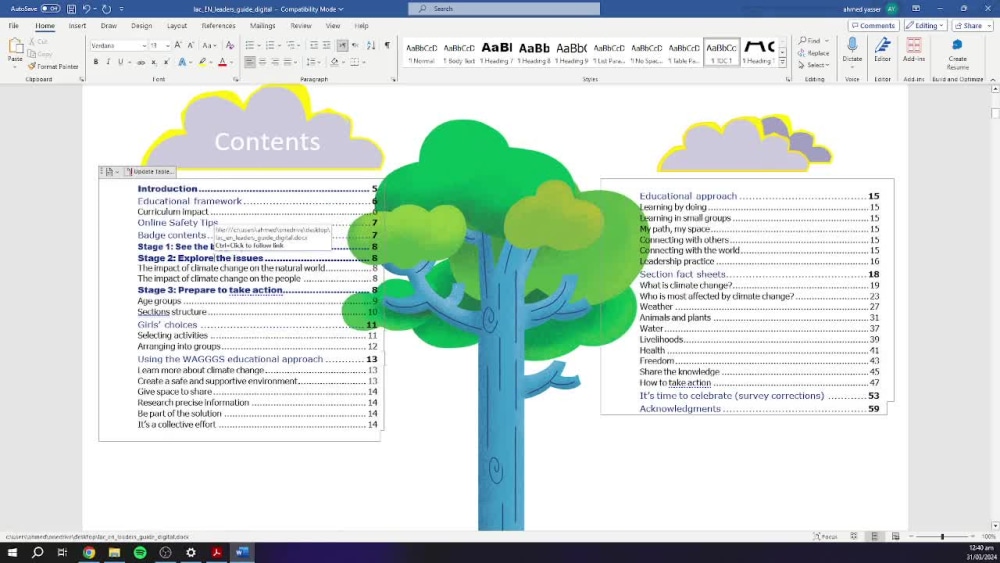The height and width of the screenshot is (563, 1000).
Task: Toggle bold formatting
Action: pos(96,62)
